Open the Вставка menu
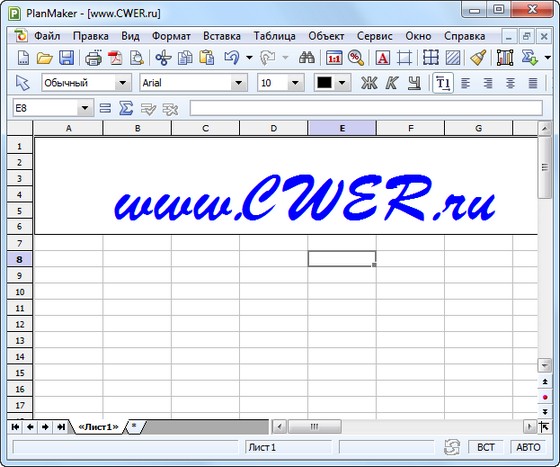 (222, 36)
